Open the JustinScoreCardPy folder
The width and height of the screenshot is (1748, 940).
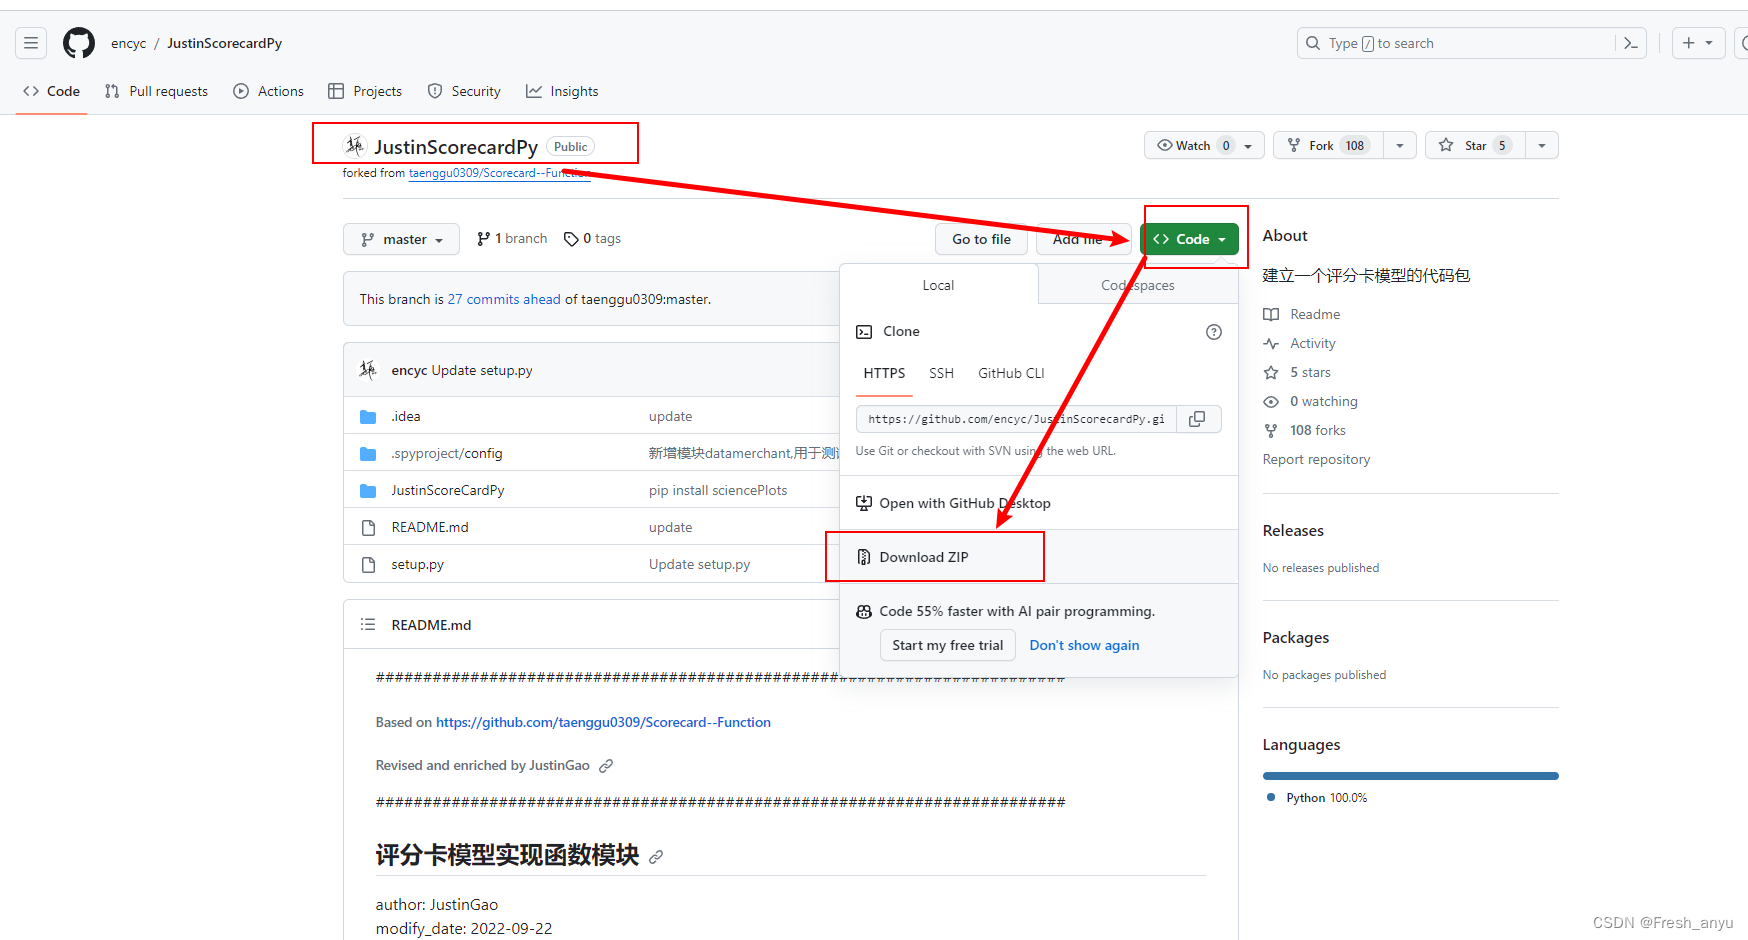pos(448,490)
